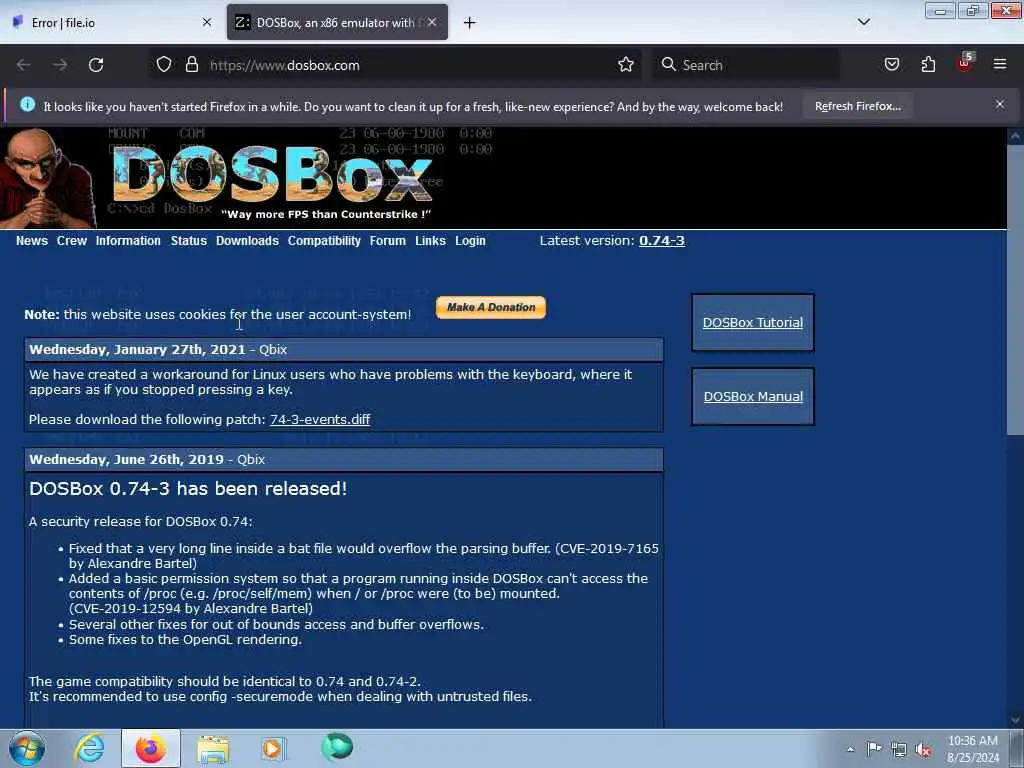Click the Make A Donation button
The width and height of the screenshot is (1024, 768).
click(490, 308)
